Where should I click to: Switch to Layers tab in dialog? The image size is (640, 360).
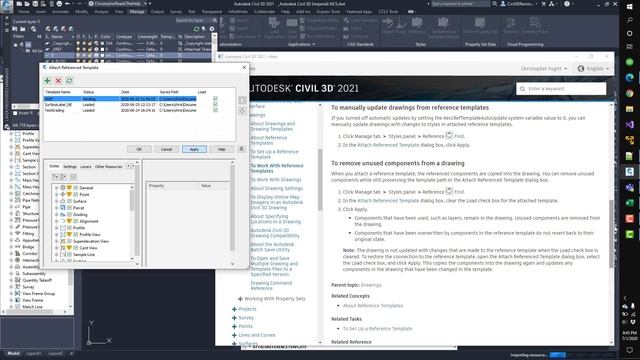(86, 167)
